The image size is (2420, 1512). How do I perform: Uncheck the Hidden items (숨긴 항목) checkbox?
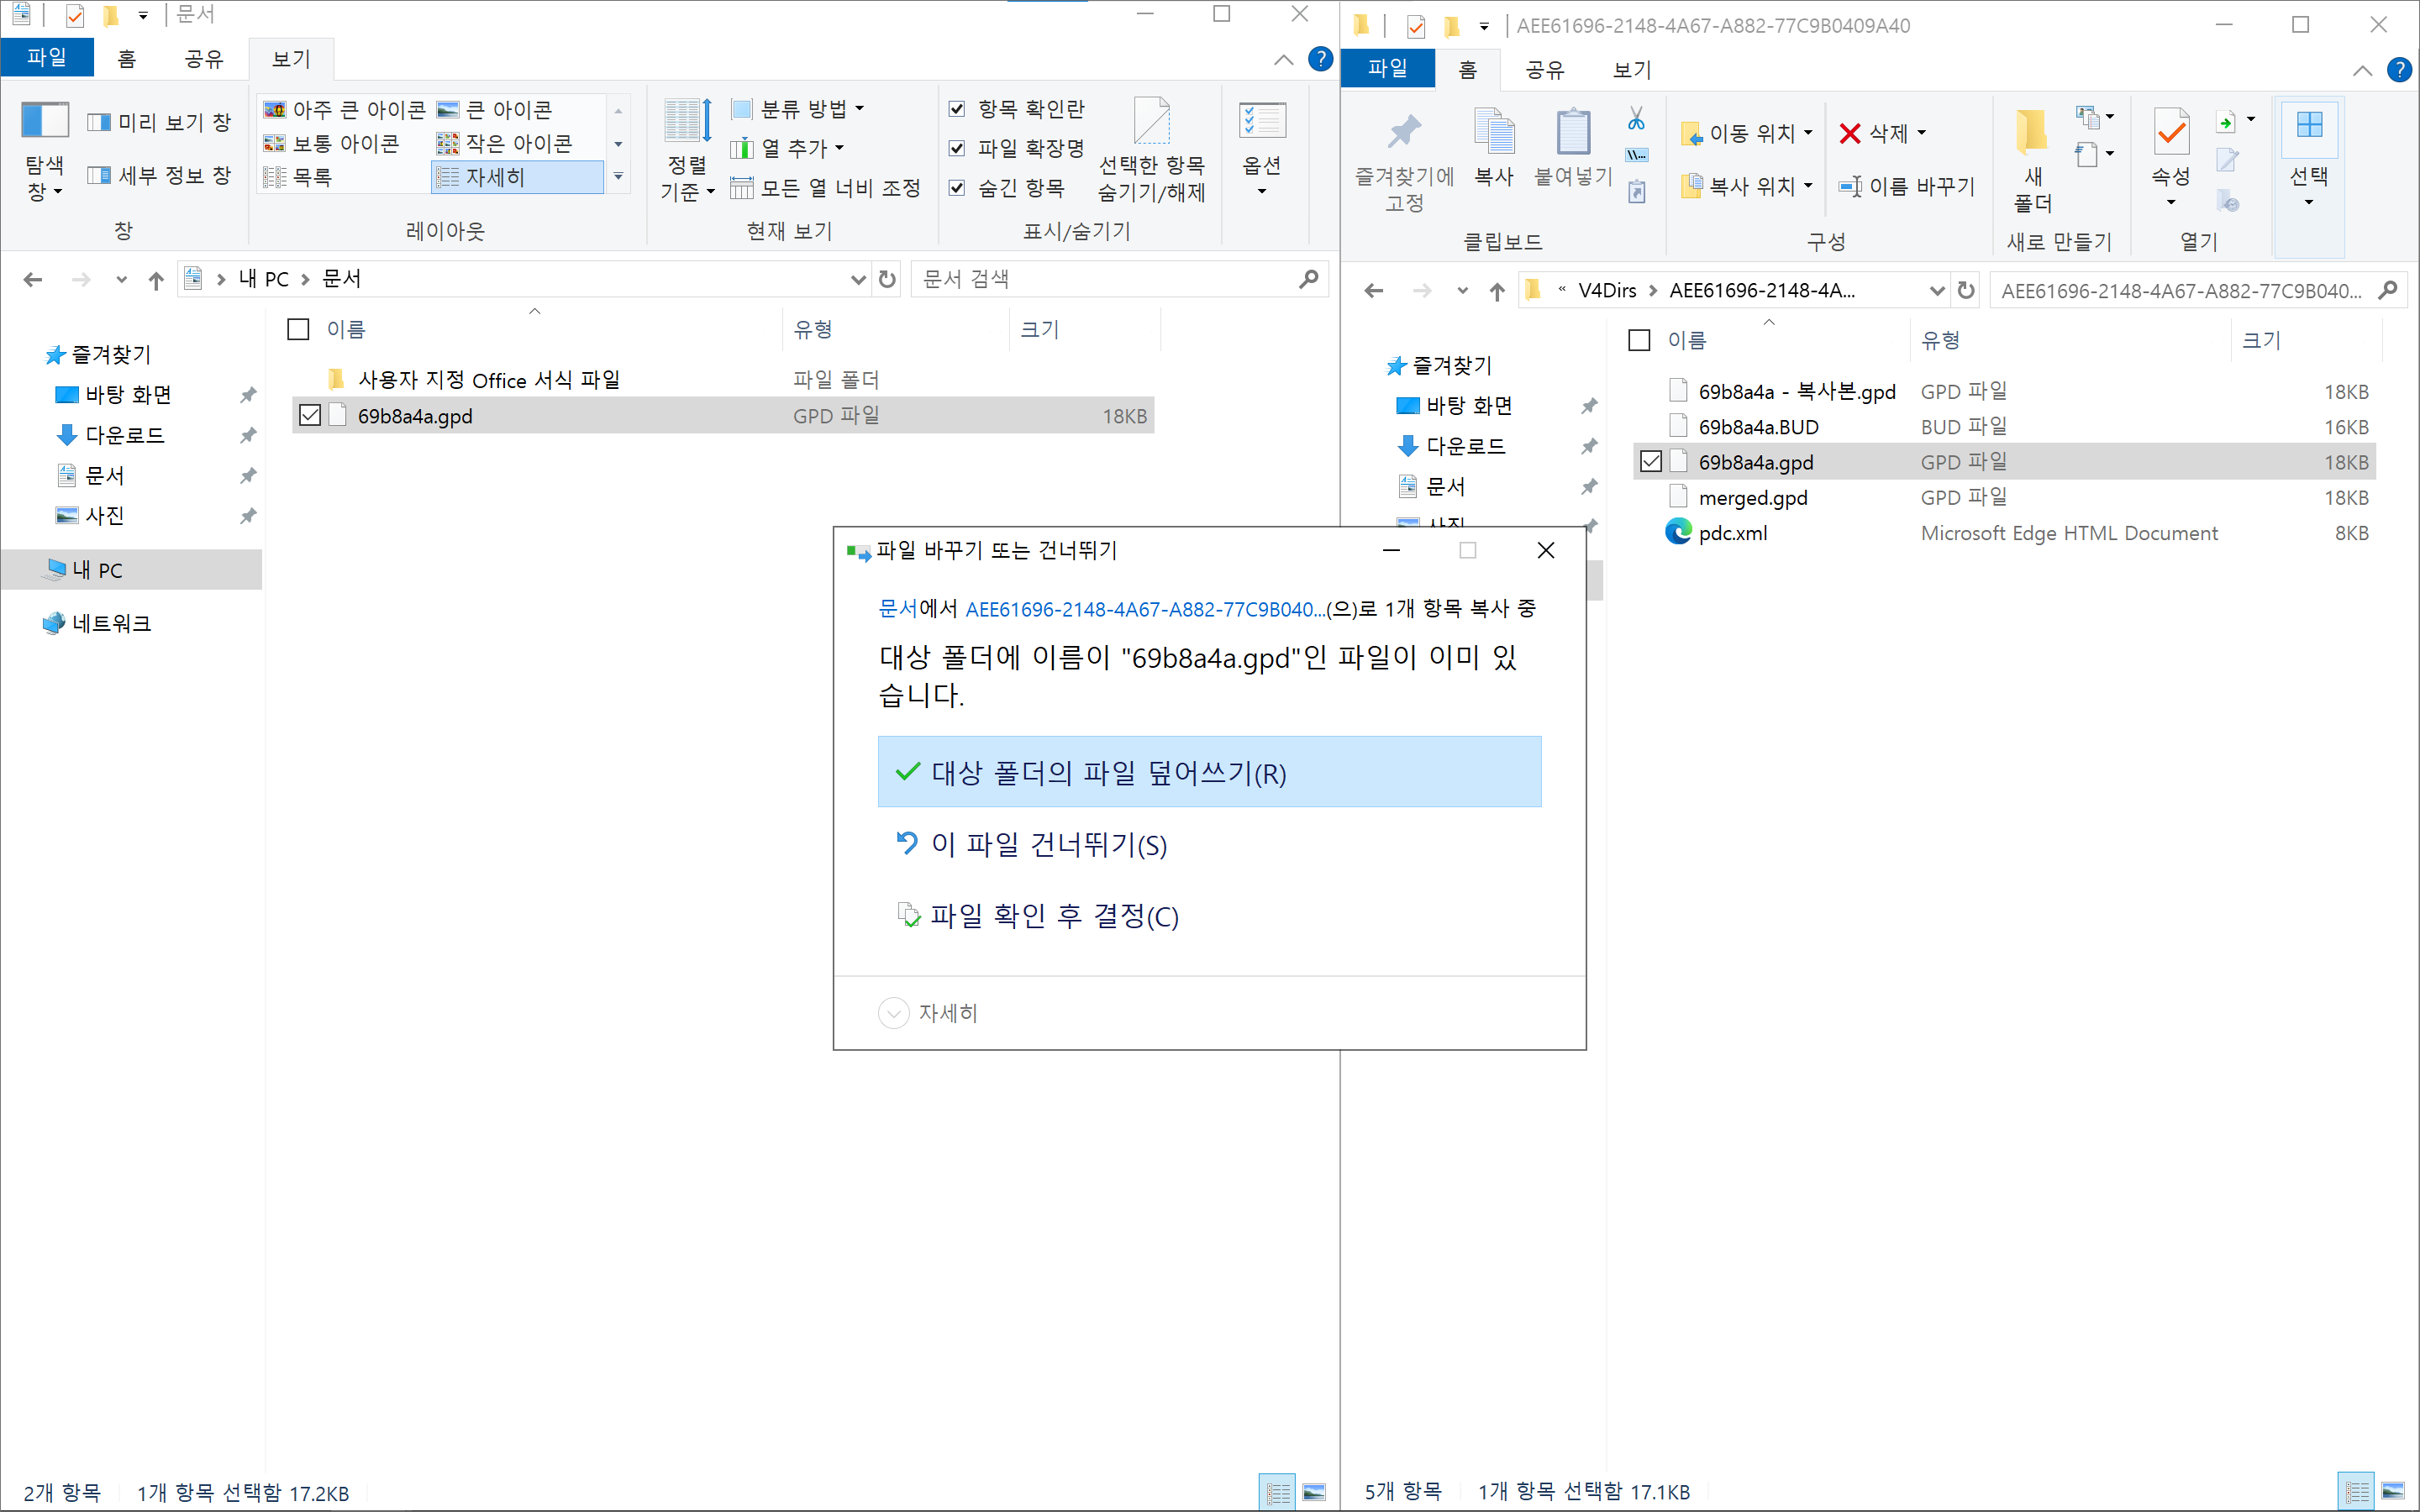(957, 188)
